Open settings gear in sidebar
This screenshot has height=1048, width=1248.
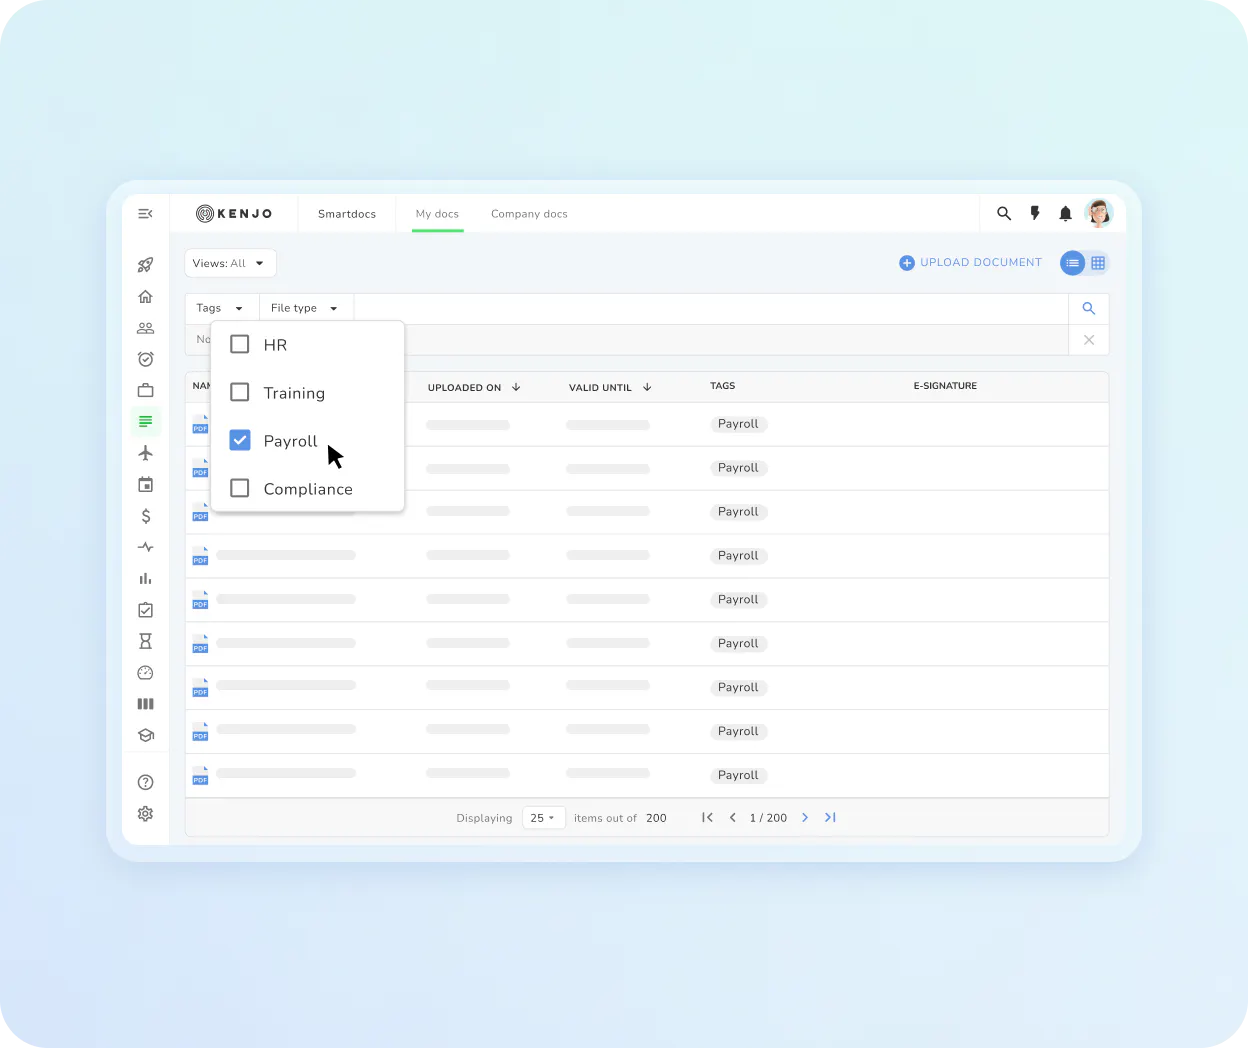pyautogui.click(x=145, y=814)
